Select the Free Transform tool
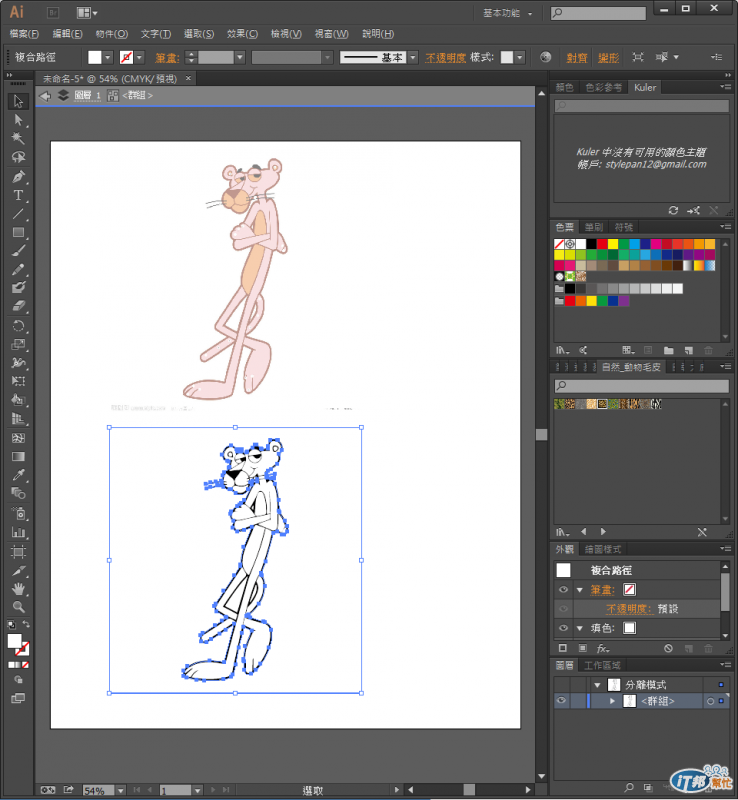738x800 pixels. [x=18, y=381]
